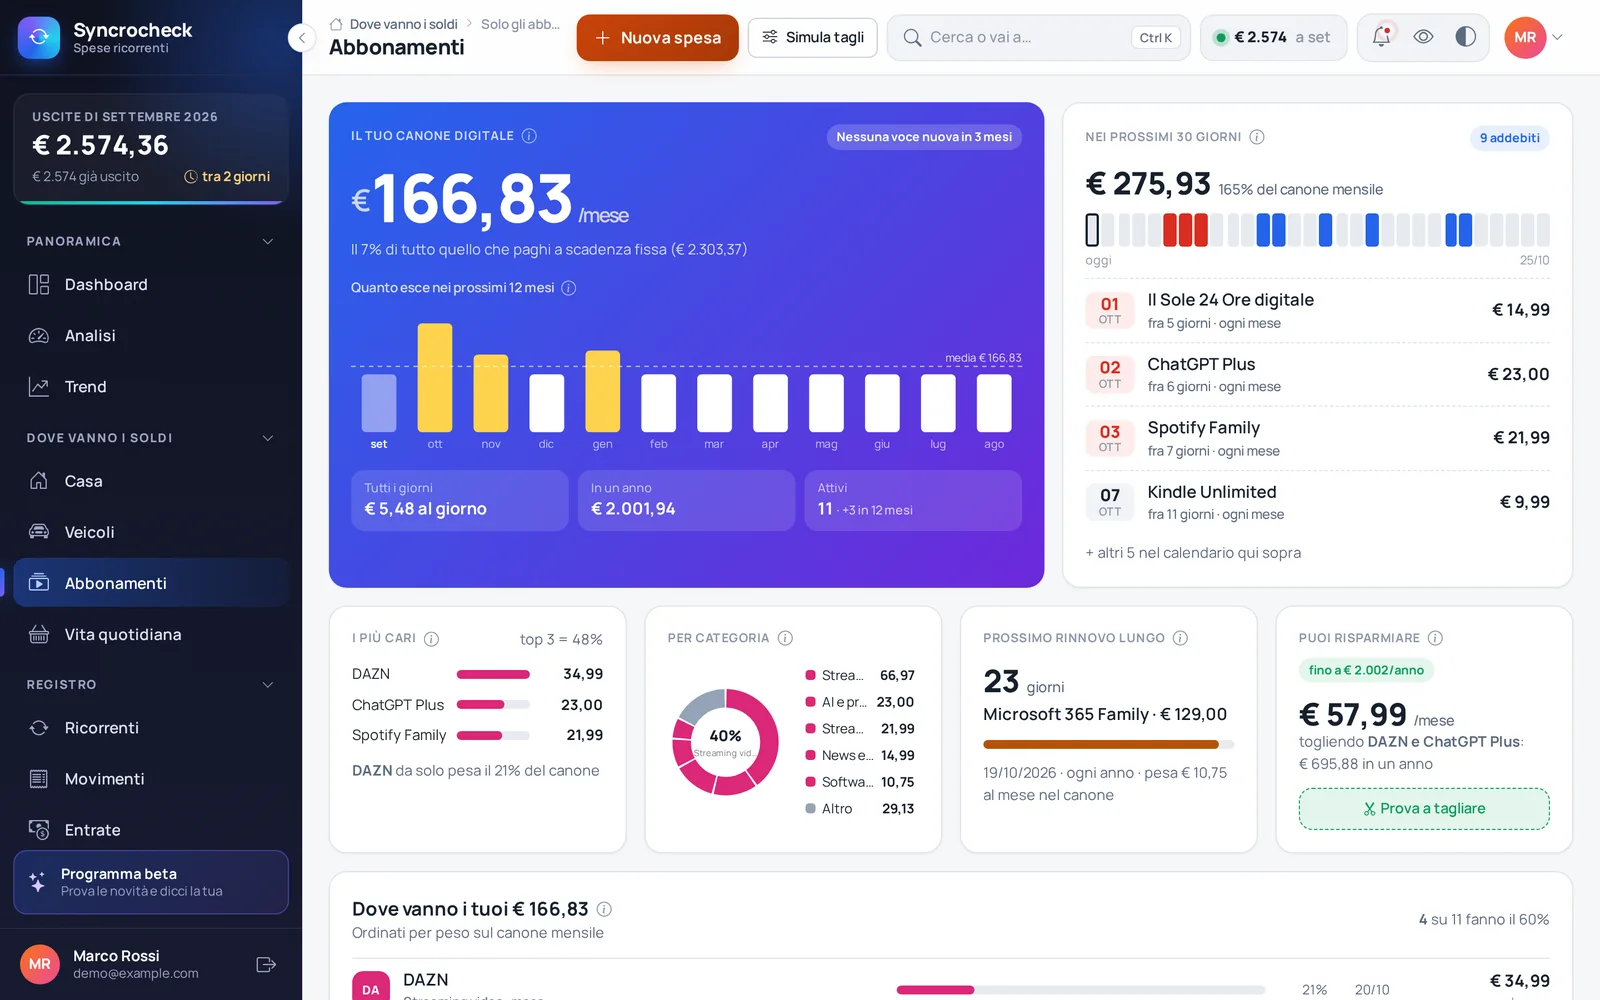Click the 9 addebiti badge
Viewport: 1600px width, 1000px height.
pos(1509,138)
